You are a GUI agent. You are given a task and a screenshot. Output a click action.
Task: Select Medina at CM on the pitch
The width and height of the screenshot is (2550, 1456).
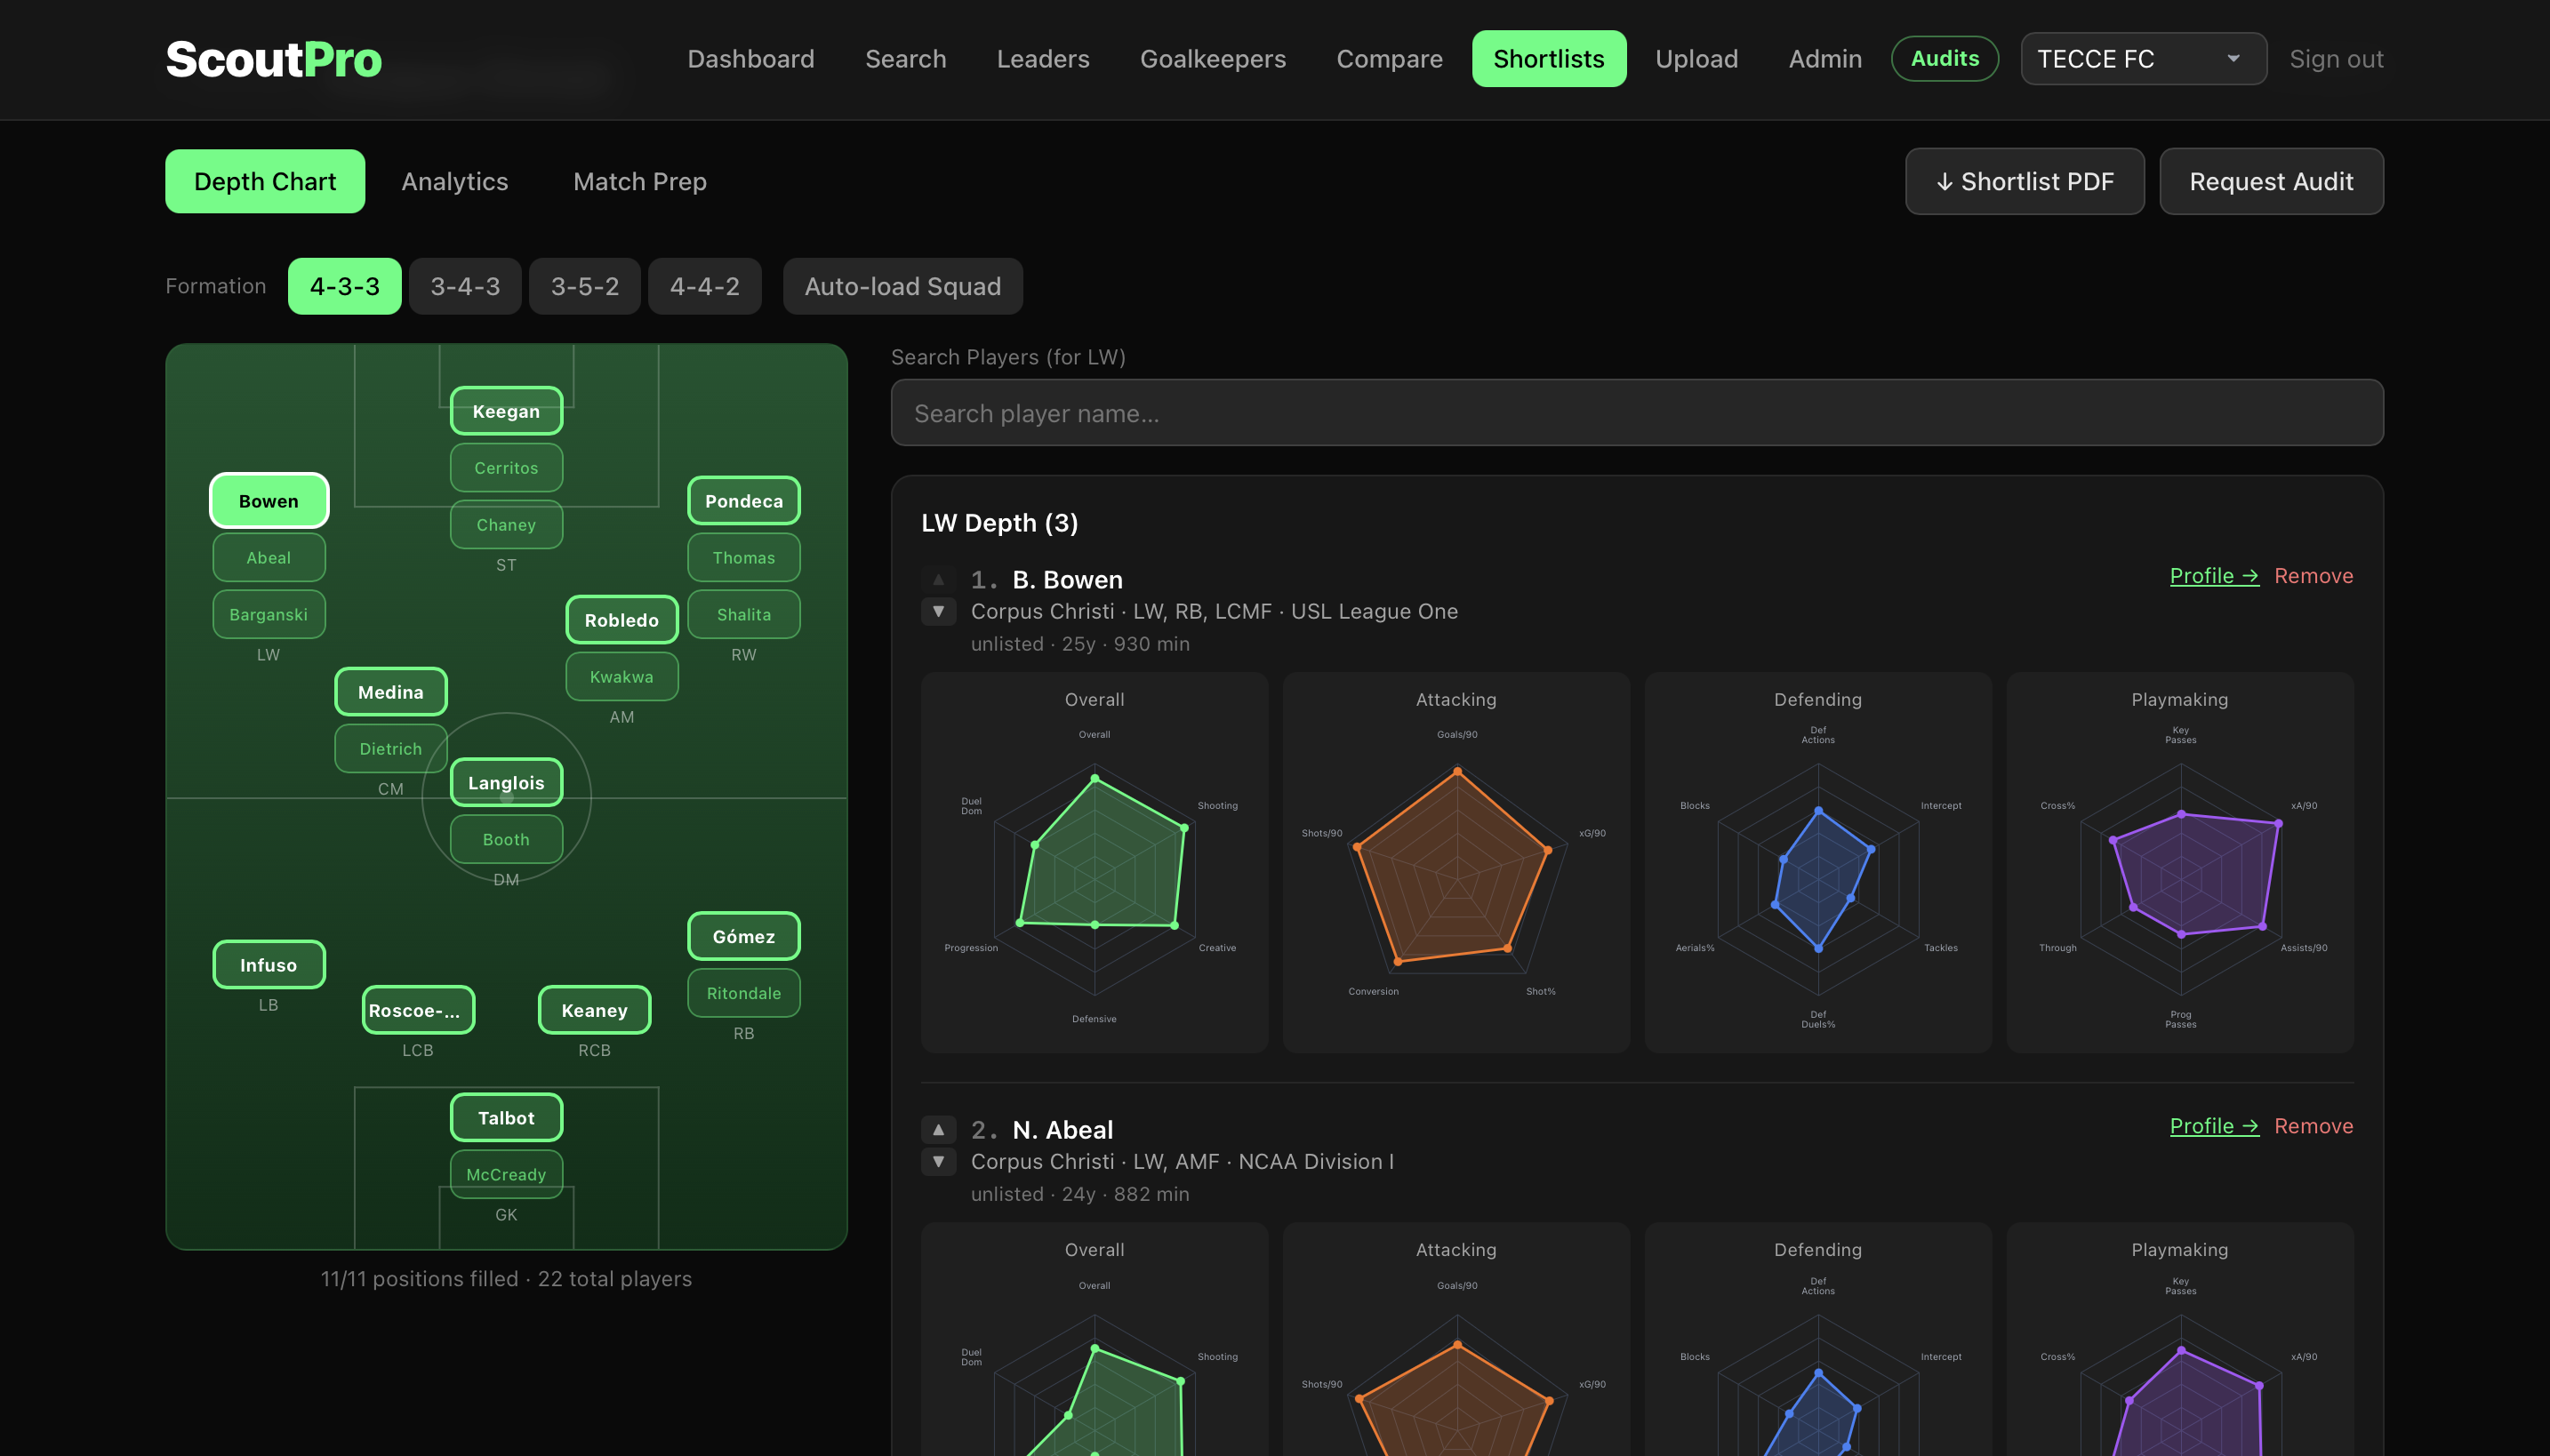click(x=391, y=692)
